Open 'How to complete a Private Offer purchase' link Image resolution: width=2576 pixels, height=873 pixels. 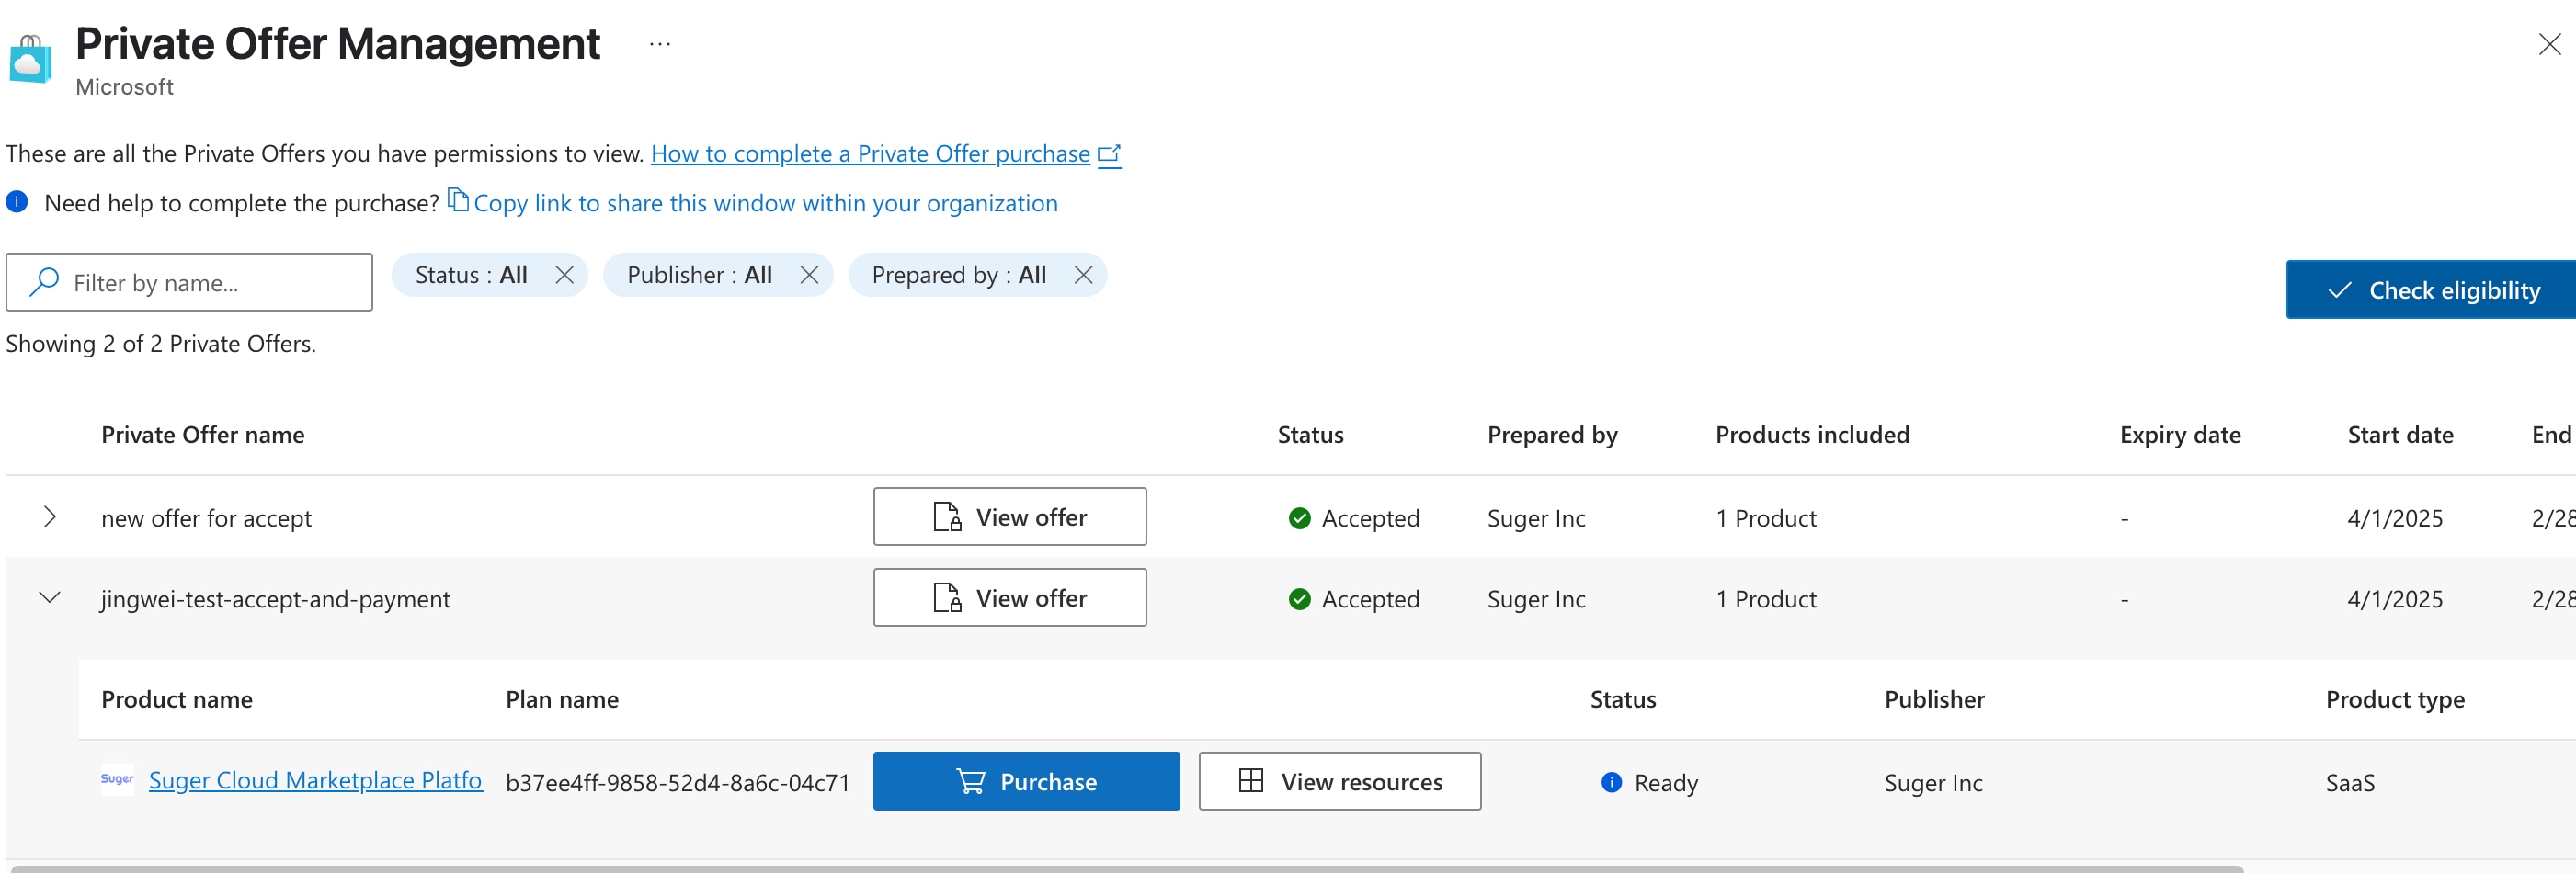pos(870,153)
